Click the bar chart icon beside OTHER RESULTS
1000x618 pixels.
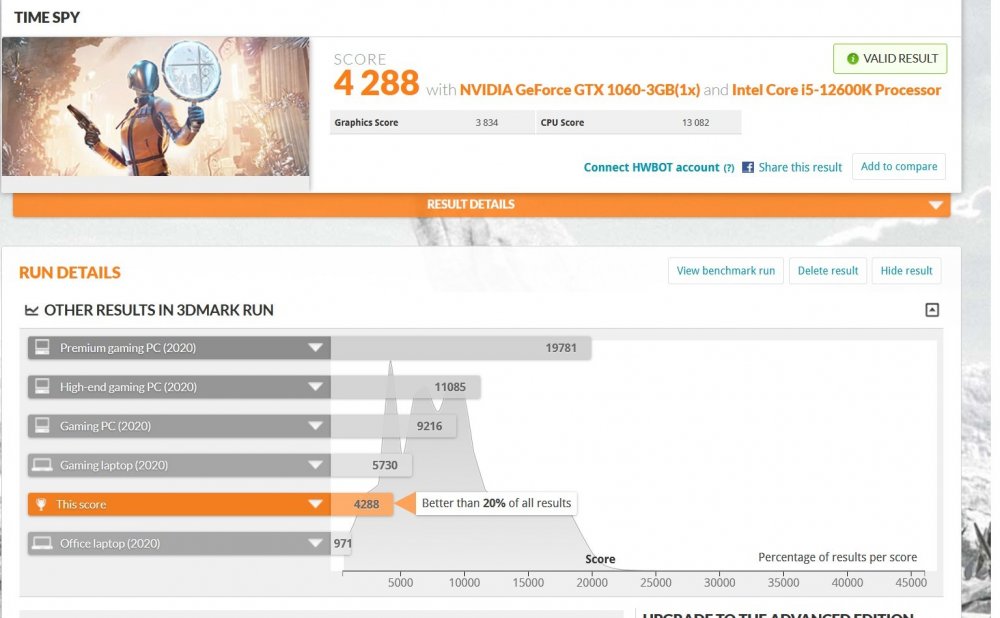[32, 310]
